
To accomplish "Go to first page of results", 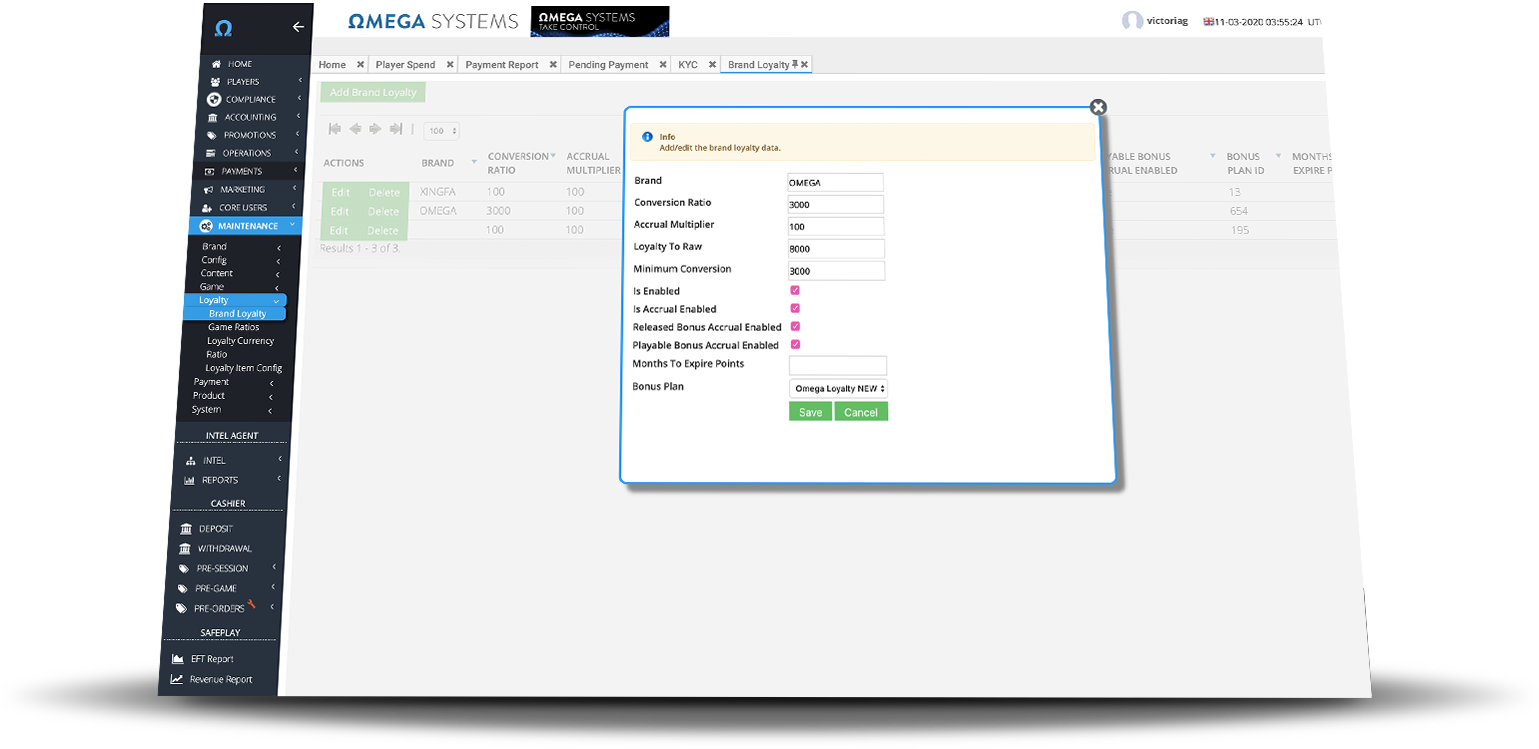I will (x=334, y=129).
